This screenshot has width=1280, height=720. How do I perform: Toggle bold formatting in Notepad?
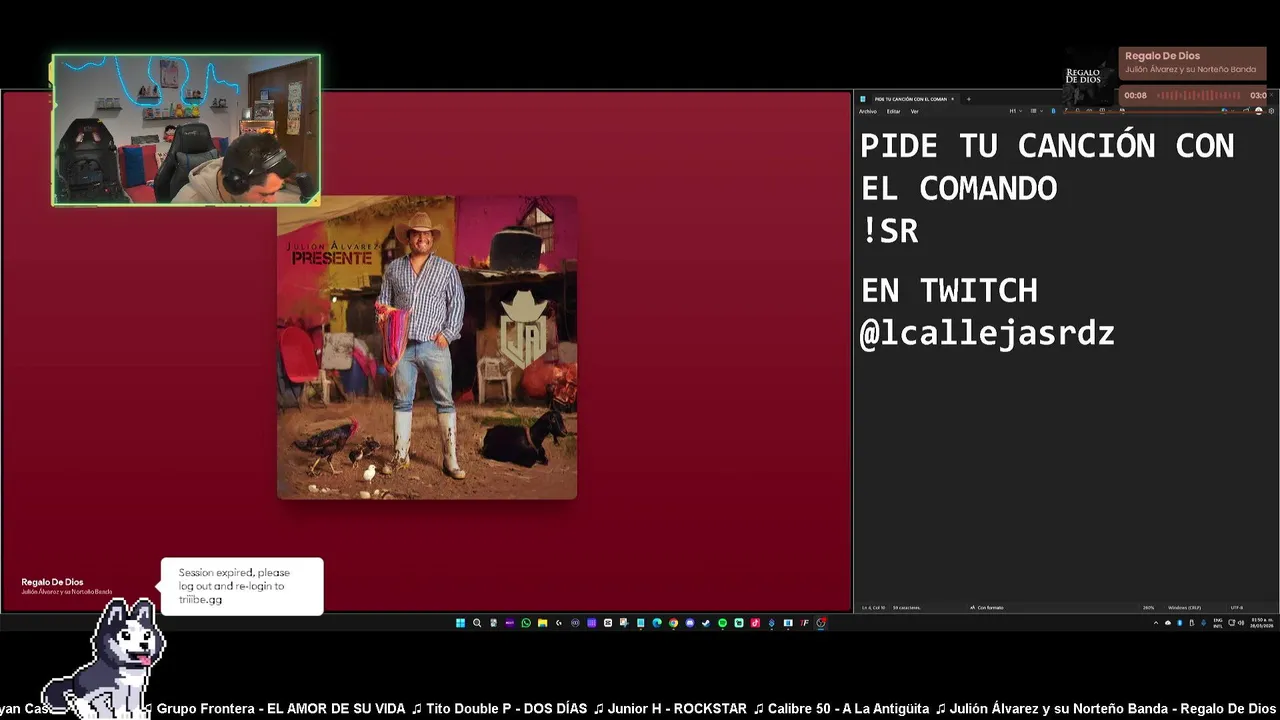(x=1053, y=111)
